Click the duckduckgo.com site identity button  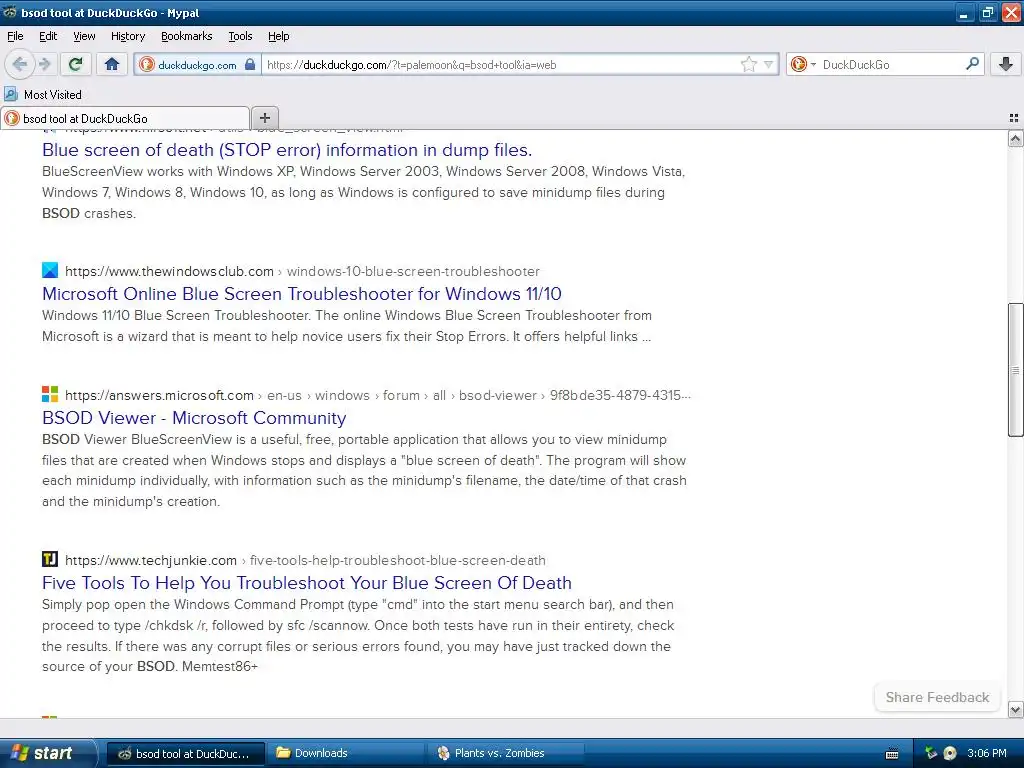[198, 65]
